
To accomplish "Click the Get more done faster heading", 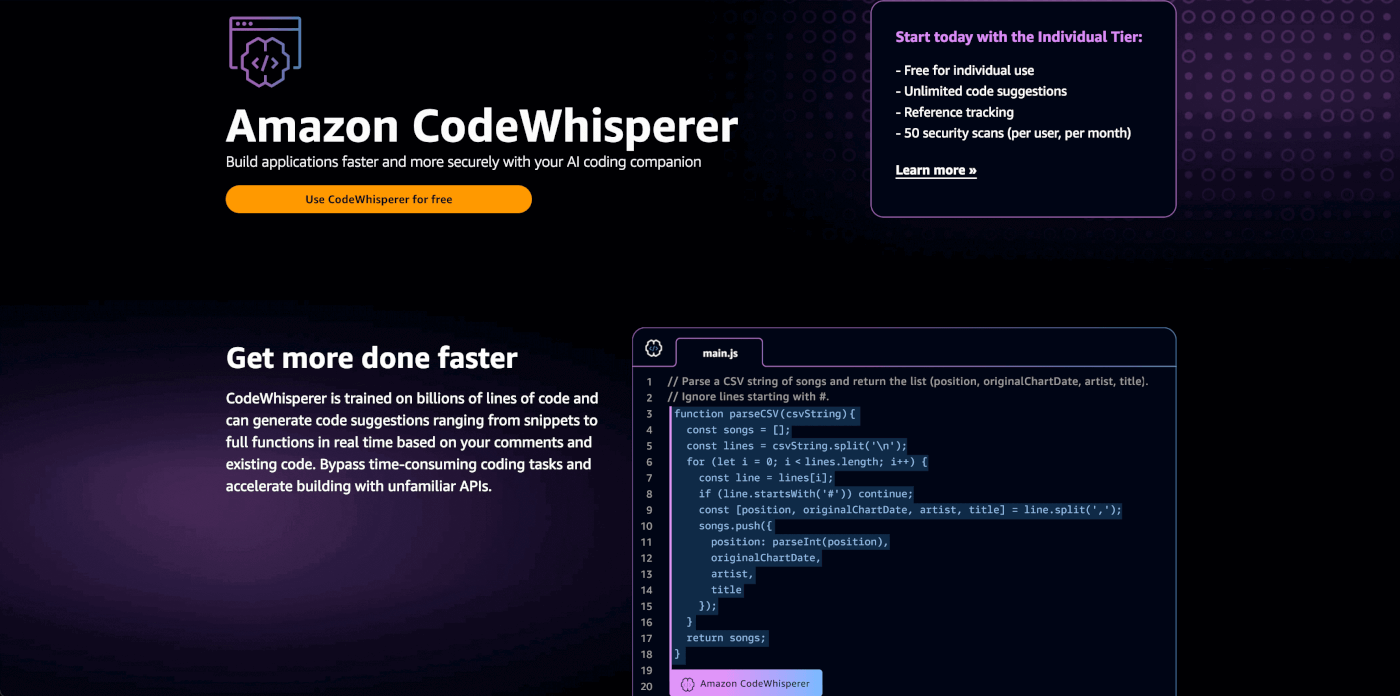I will 371,357.
